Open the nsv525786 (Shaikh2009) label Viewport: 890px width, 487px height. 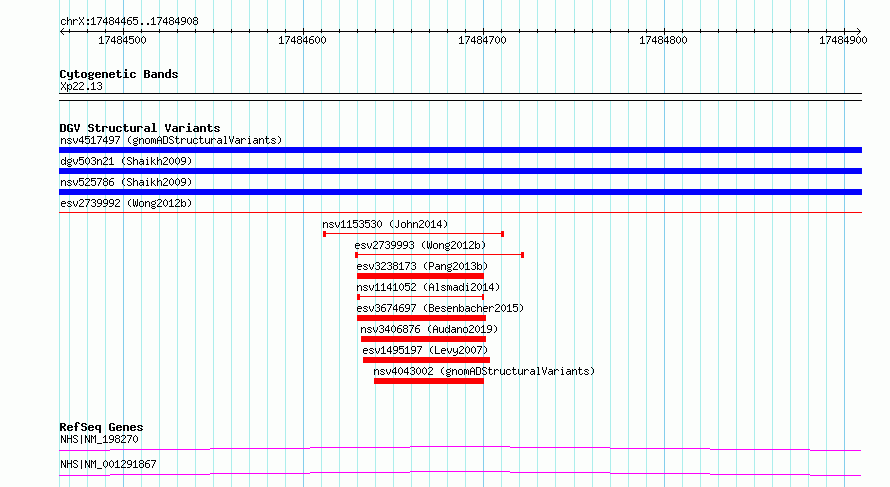point(126,182)
